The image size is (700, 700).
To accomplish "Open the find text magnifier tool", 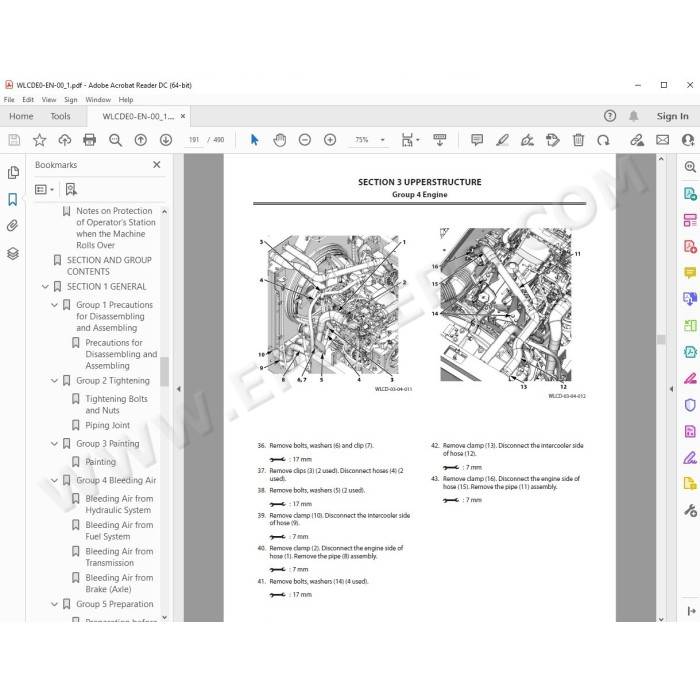I will click(116, 140).
